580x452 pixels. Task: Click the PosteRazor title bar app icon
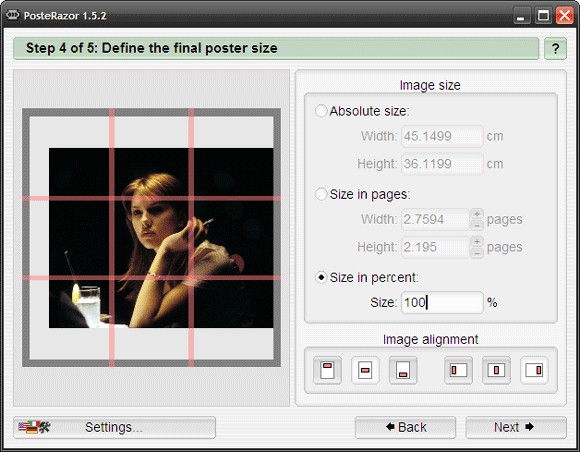pyautogui.click(x=13, y=15)
